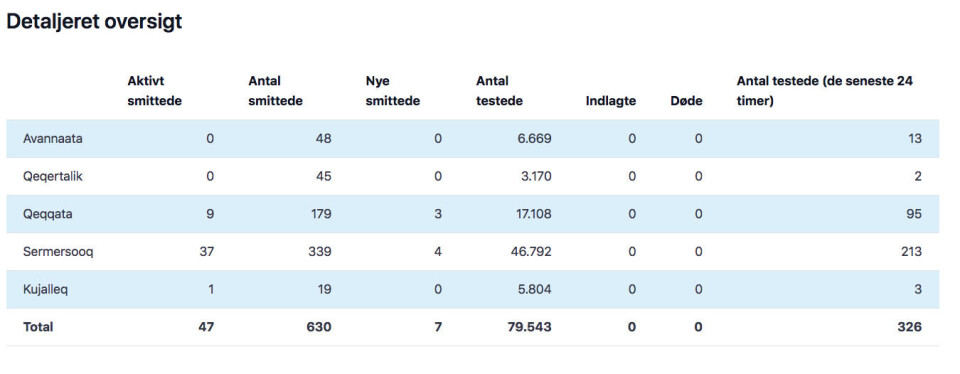Image resolution: width=960 pixels, height=374 pixels.
Task: Click the total 630 infected value
Action: 319,327
